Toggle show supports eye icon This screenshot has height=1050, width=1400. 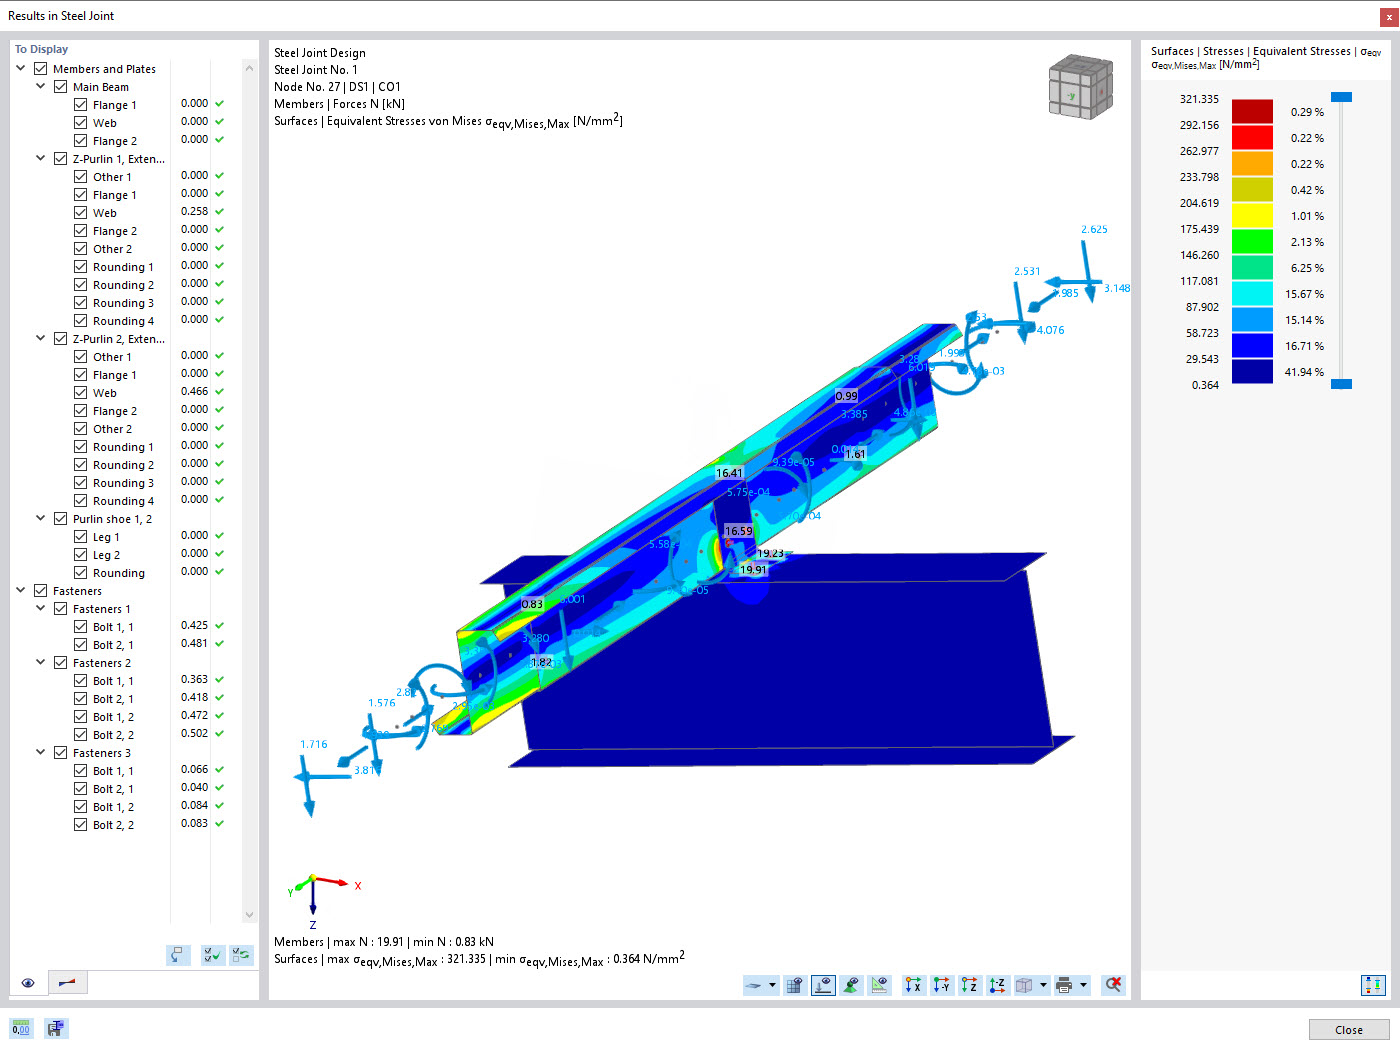pos(851,985)
